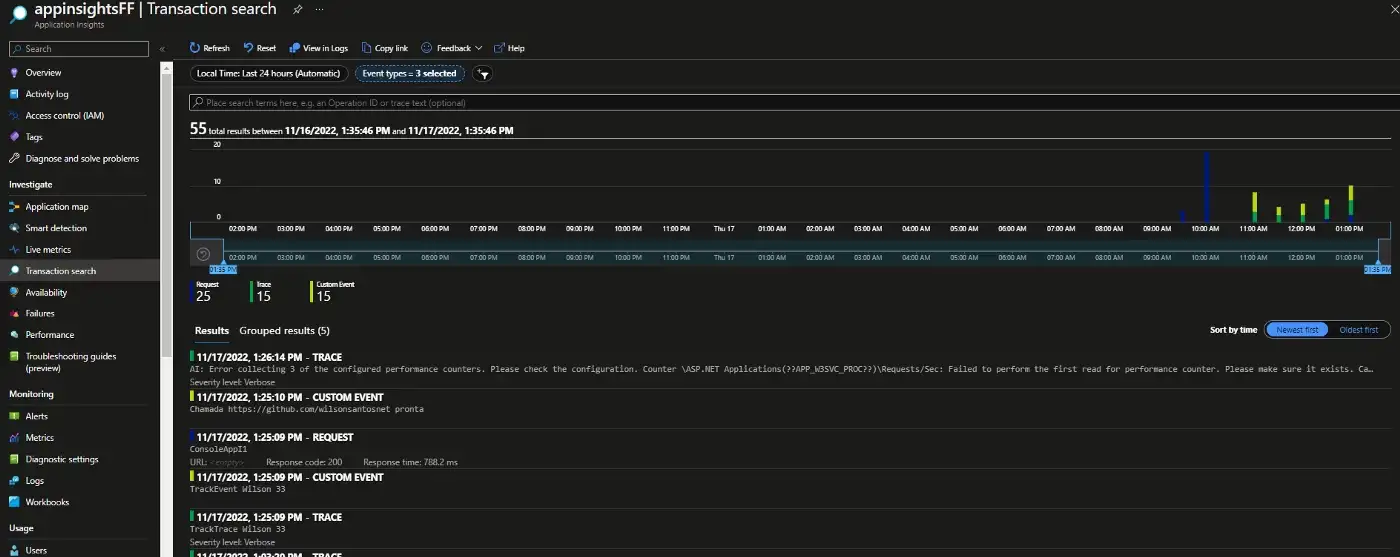The height and width of the screenshot is (557, 1400).
Task: Click Copy link in toolbar
Action: pos(385,48)
